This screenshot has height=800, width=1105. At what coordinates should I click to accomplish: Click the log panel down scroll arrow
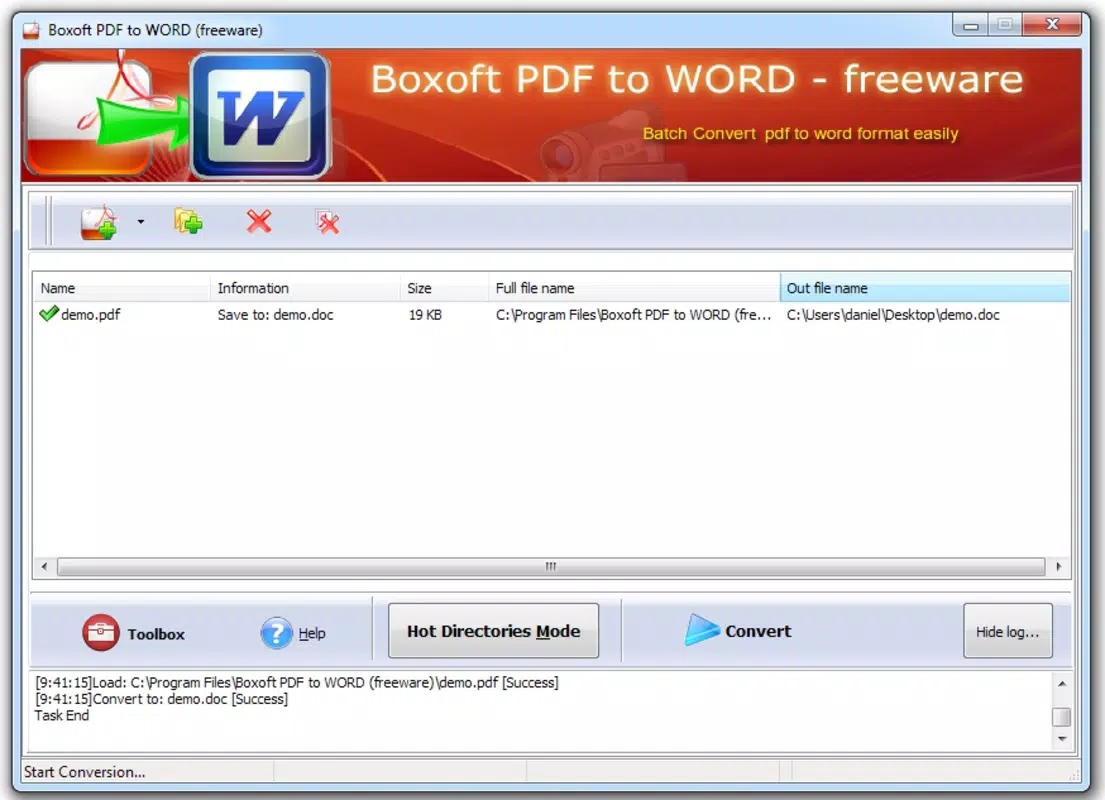tap(1061, 739)
